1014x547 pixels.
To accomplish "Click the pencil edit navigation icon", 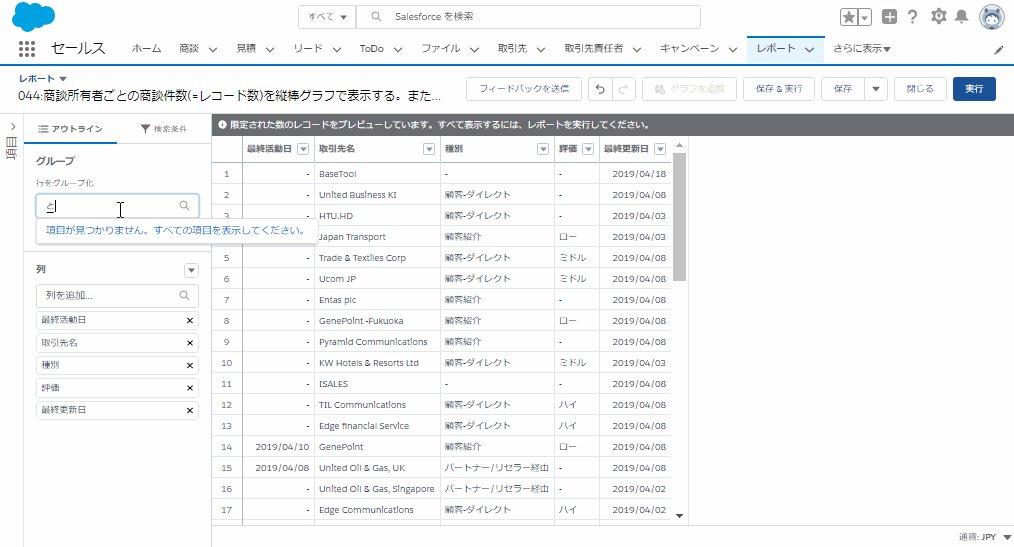I will pos(999,50).
